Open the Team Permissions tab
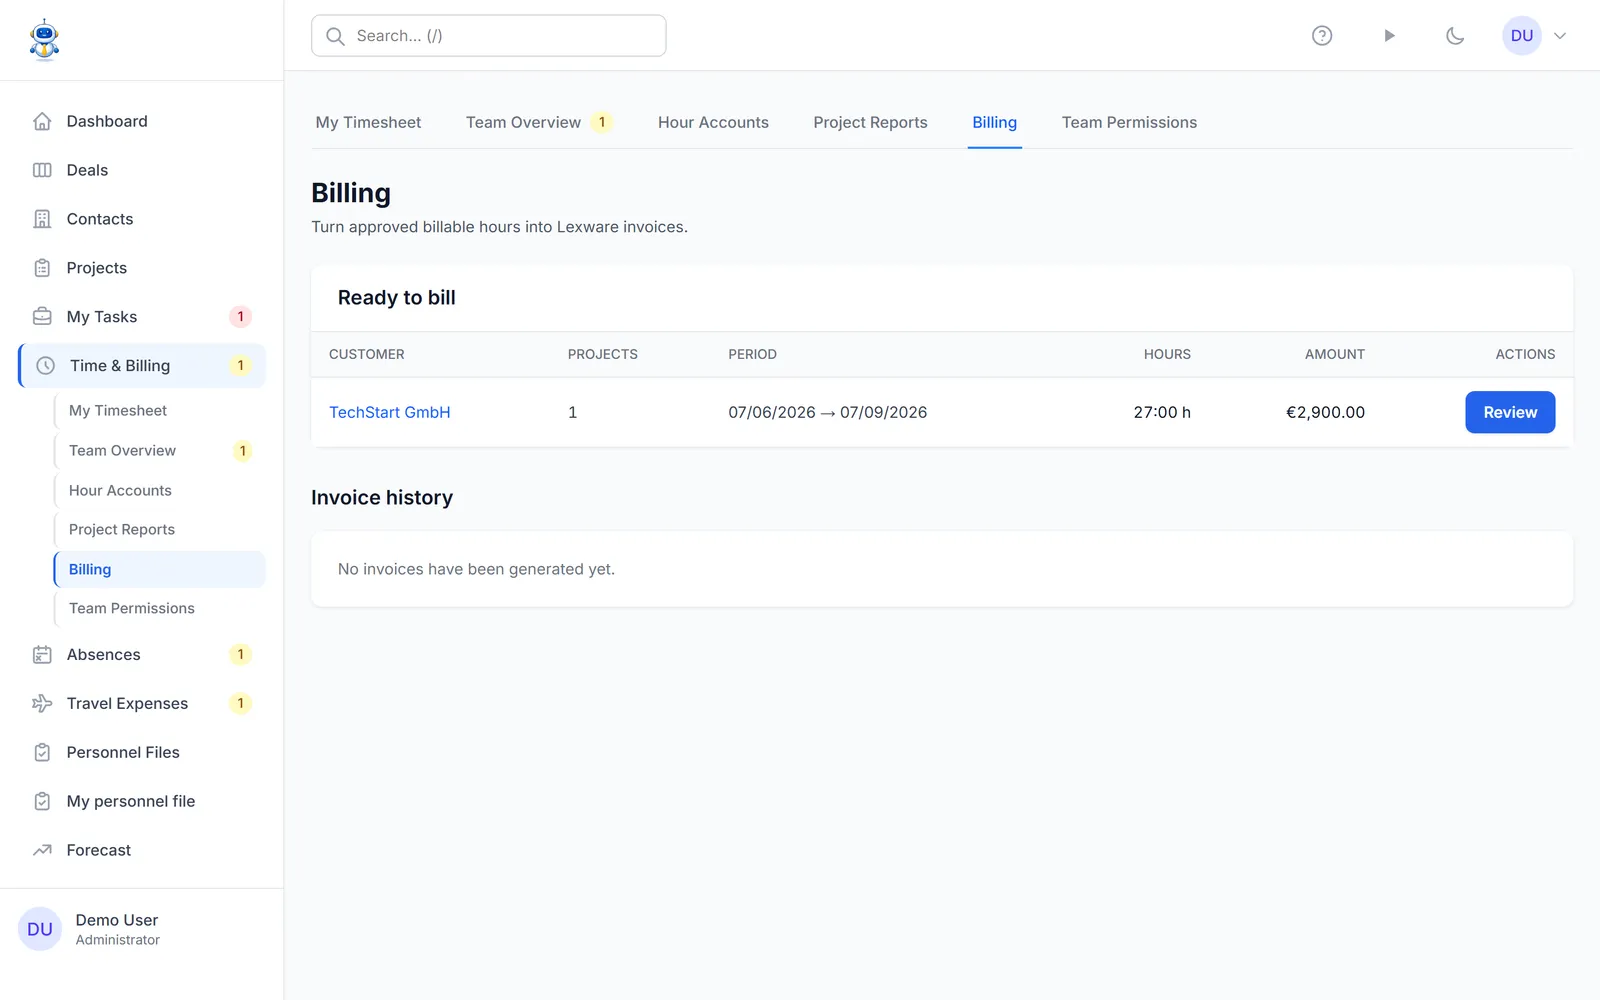The width and height of the screenshot is (1600, 1000). [1129, 122]
